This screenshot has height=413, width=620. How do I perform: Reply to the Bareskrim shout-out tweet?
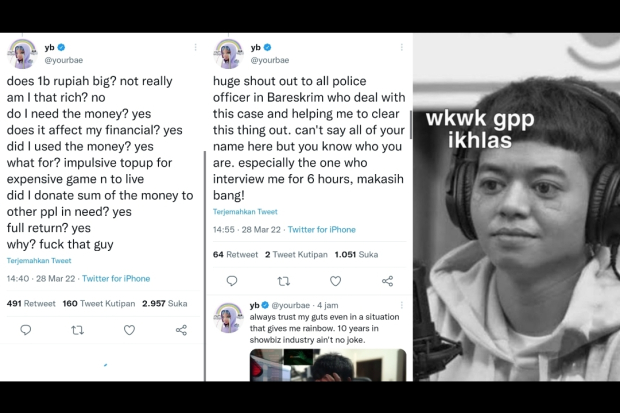231,281
